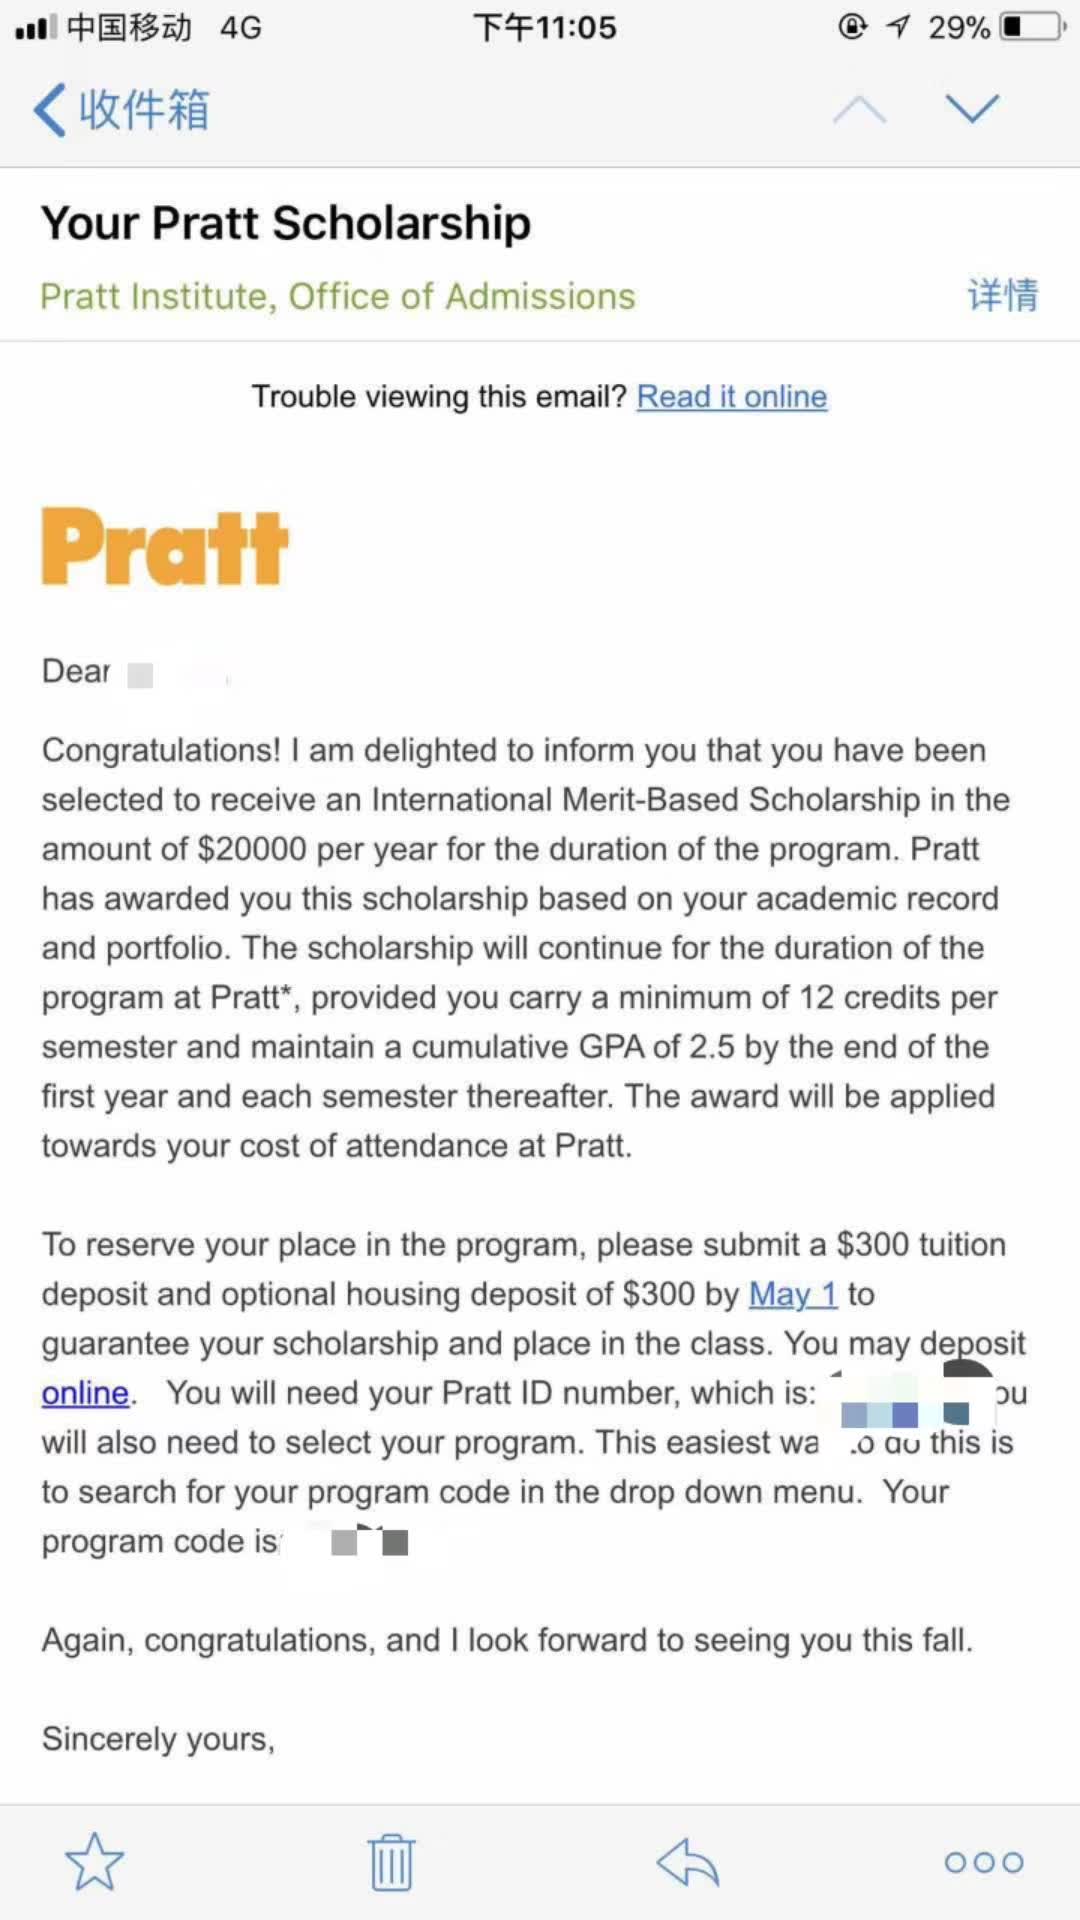Viewport: 1080px width, 1920px height.
Task: Go to the previous email arrow
Action: click(x=859, y=109)
